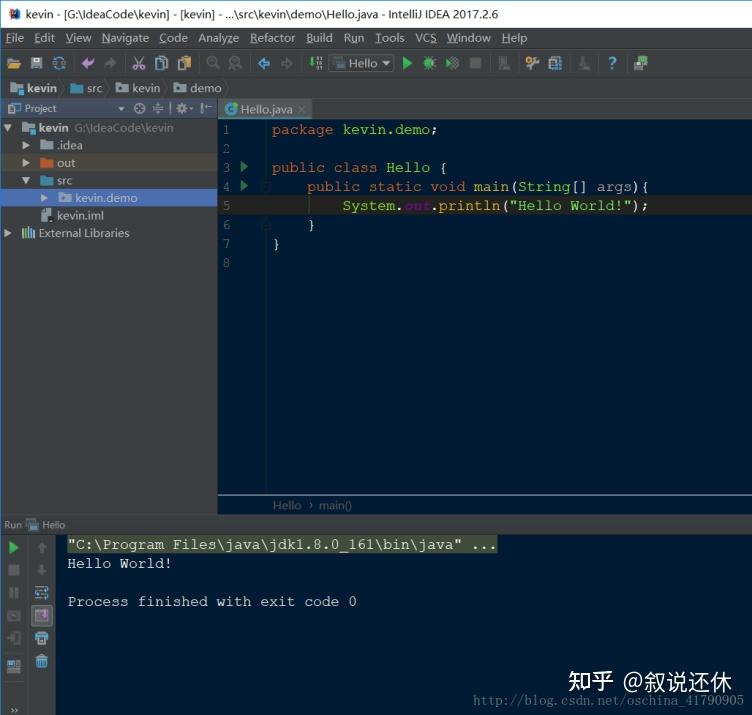This screenshot has height=715, width=752.
Task: Click the Print icon in Run console
Action: [x=42, y=638]
